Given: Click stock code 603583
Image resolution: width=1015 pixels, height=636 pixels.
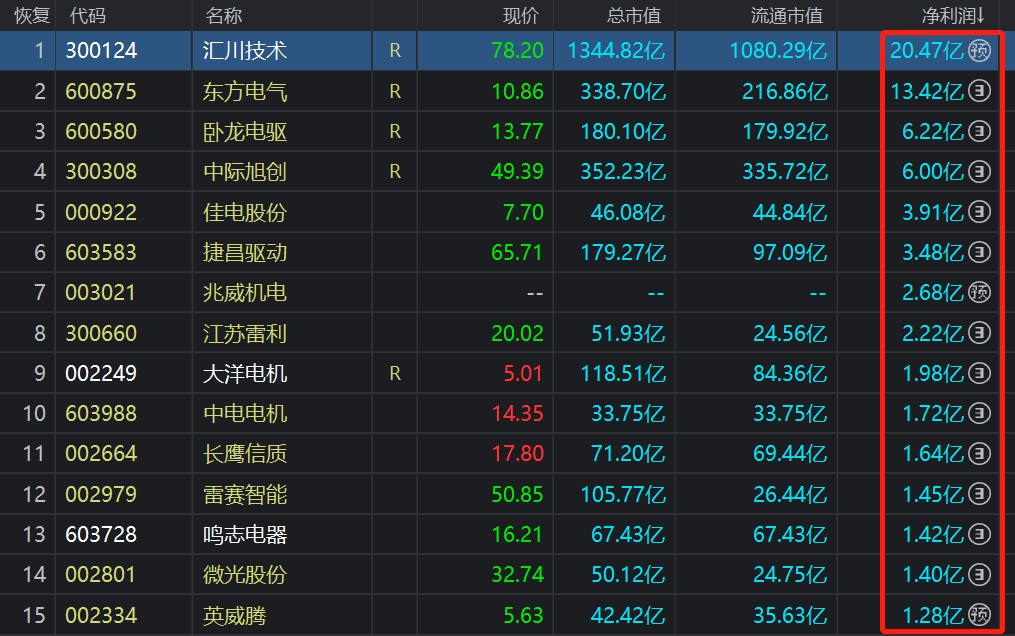Looking at the screenshot, I should (101, 252).
